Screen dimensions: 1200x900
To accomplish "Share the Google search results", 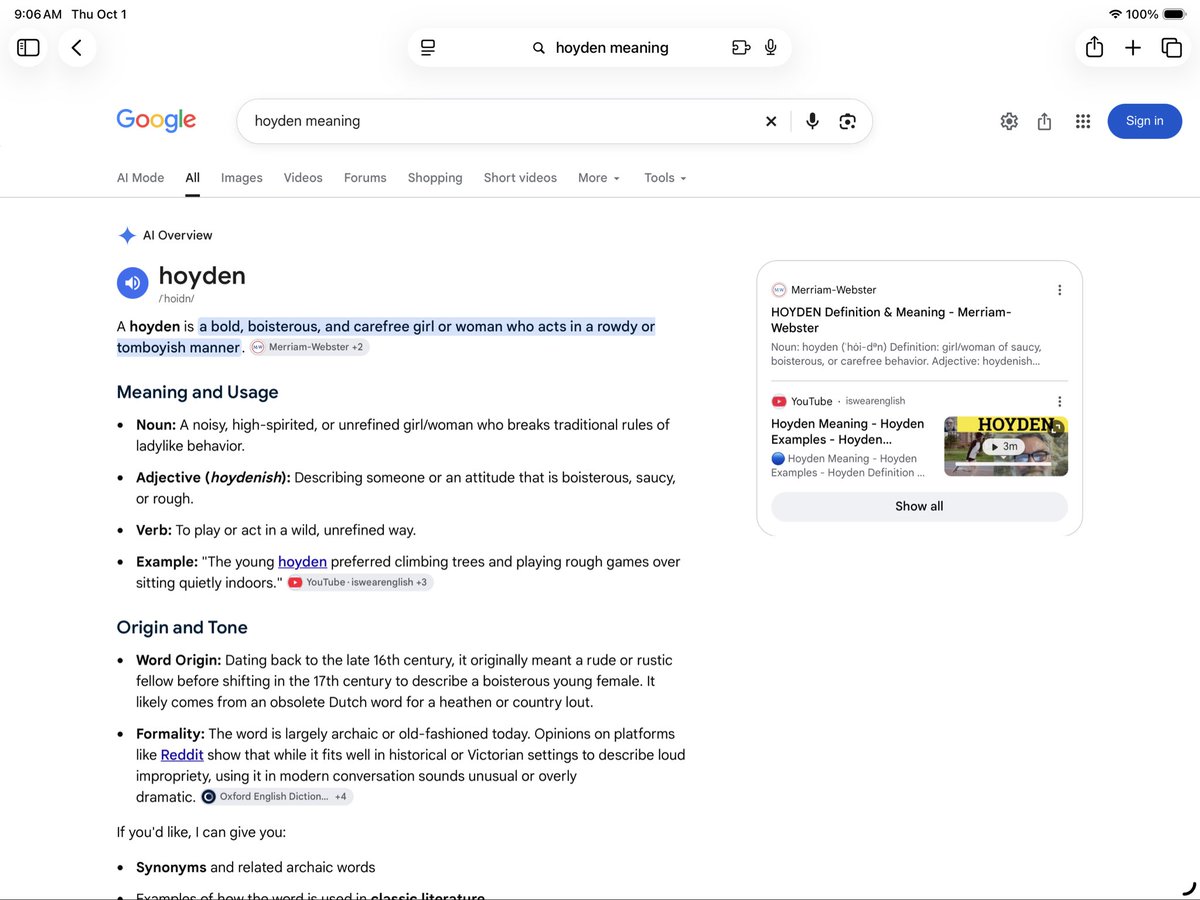I will pos(1045,121).
